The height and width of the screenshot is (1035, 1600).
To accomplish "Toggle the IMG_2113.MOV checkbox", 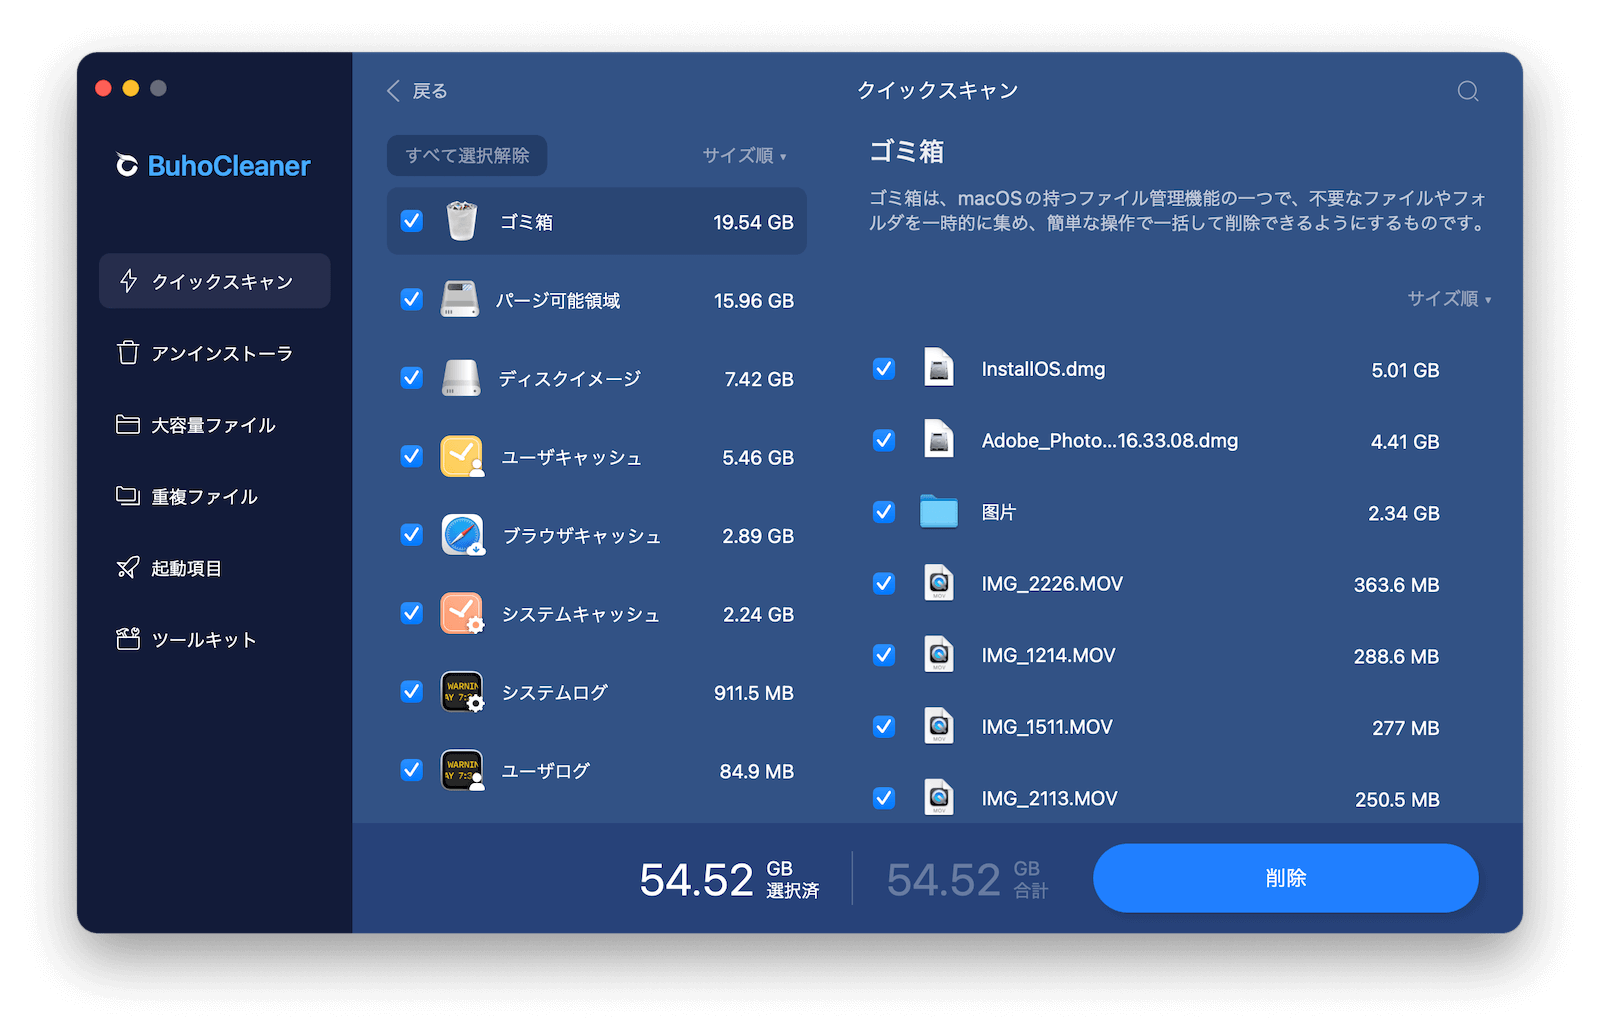I will (884, 798).
